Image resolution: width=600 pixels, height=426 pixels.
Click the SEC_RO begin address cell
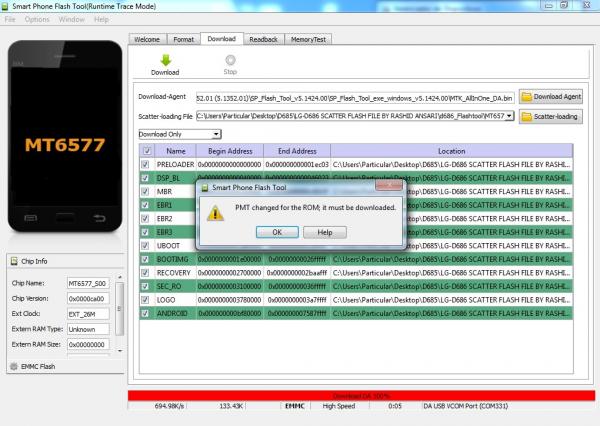pyautogui.click(x=230, y=286)
